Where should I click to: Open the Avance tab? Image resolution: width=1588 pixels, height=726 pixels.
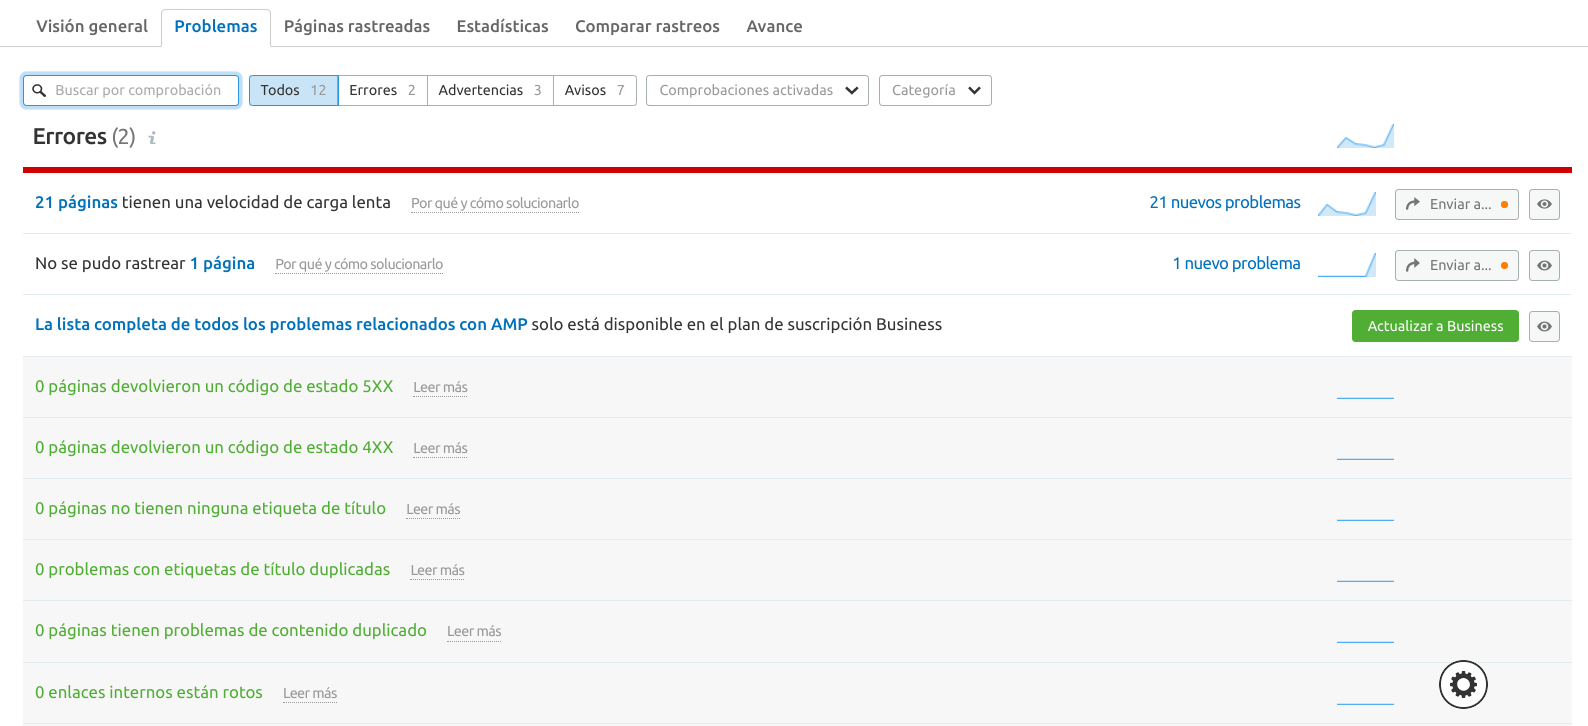point(774,26)
